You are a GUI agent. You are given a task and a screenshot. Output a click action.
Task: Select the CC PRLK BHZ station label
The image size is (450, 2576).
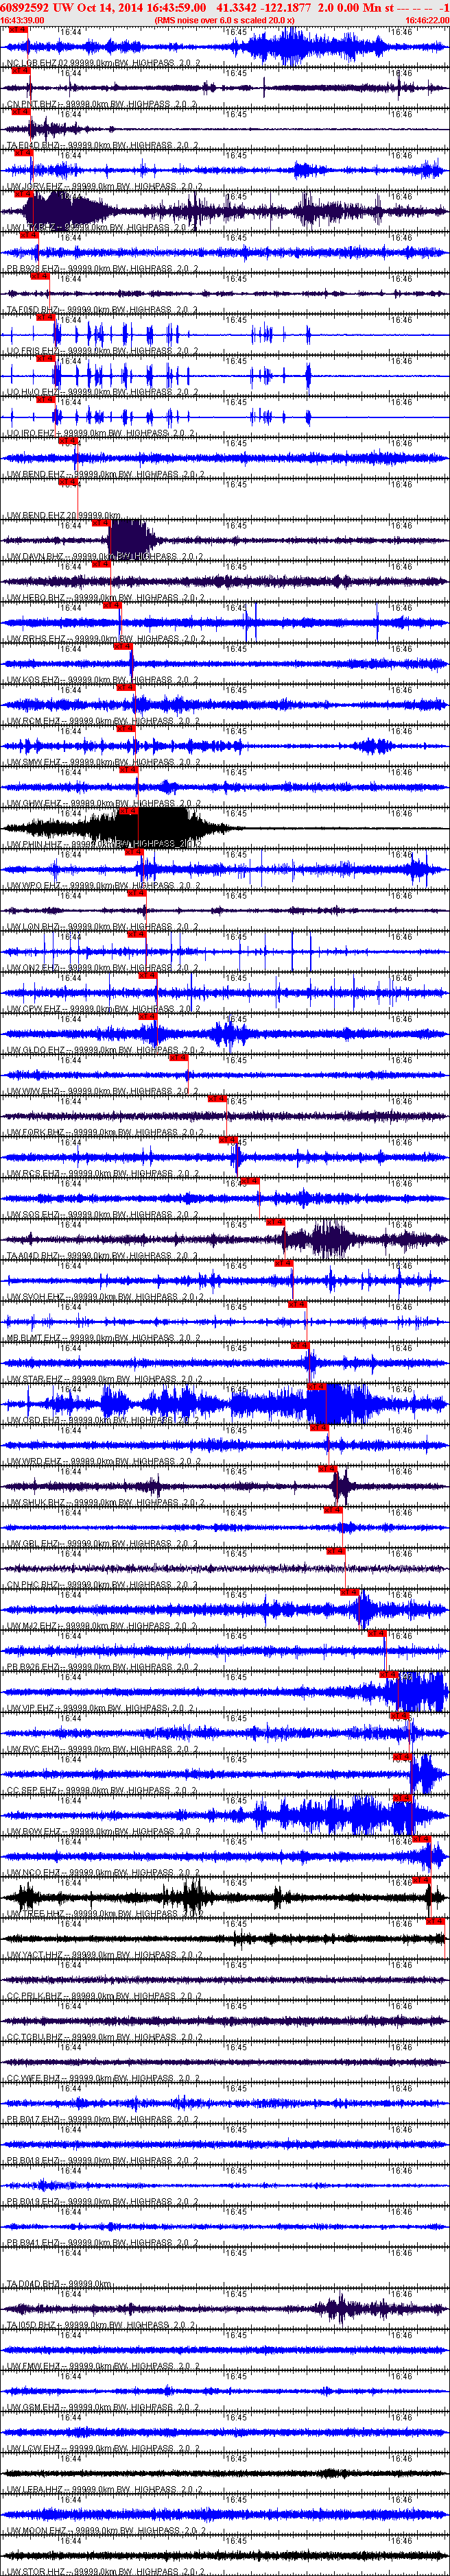pyautogui.click(x=104, y=1996)
